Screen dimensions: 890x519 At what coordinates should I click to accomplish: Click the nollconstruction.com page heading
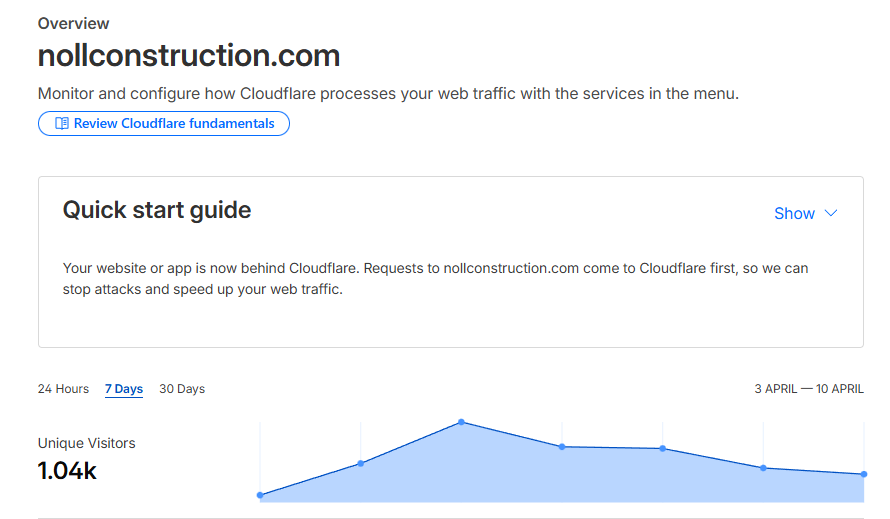[189, 55]
